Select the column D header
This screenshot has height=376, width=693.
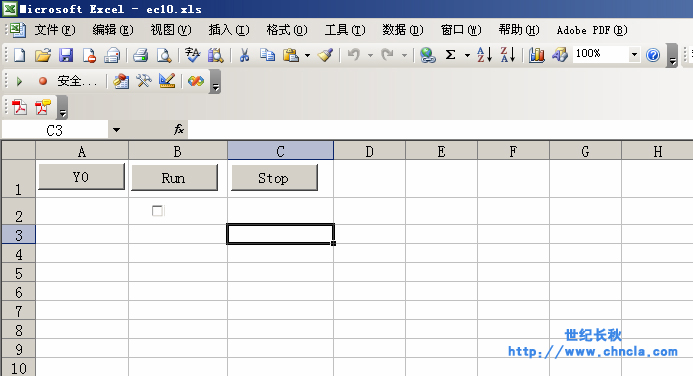point(369,151)
